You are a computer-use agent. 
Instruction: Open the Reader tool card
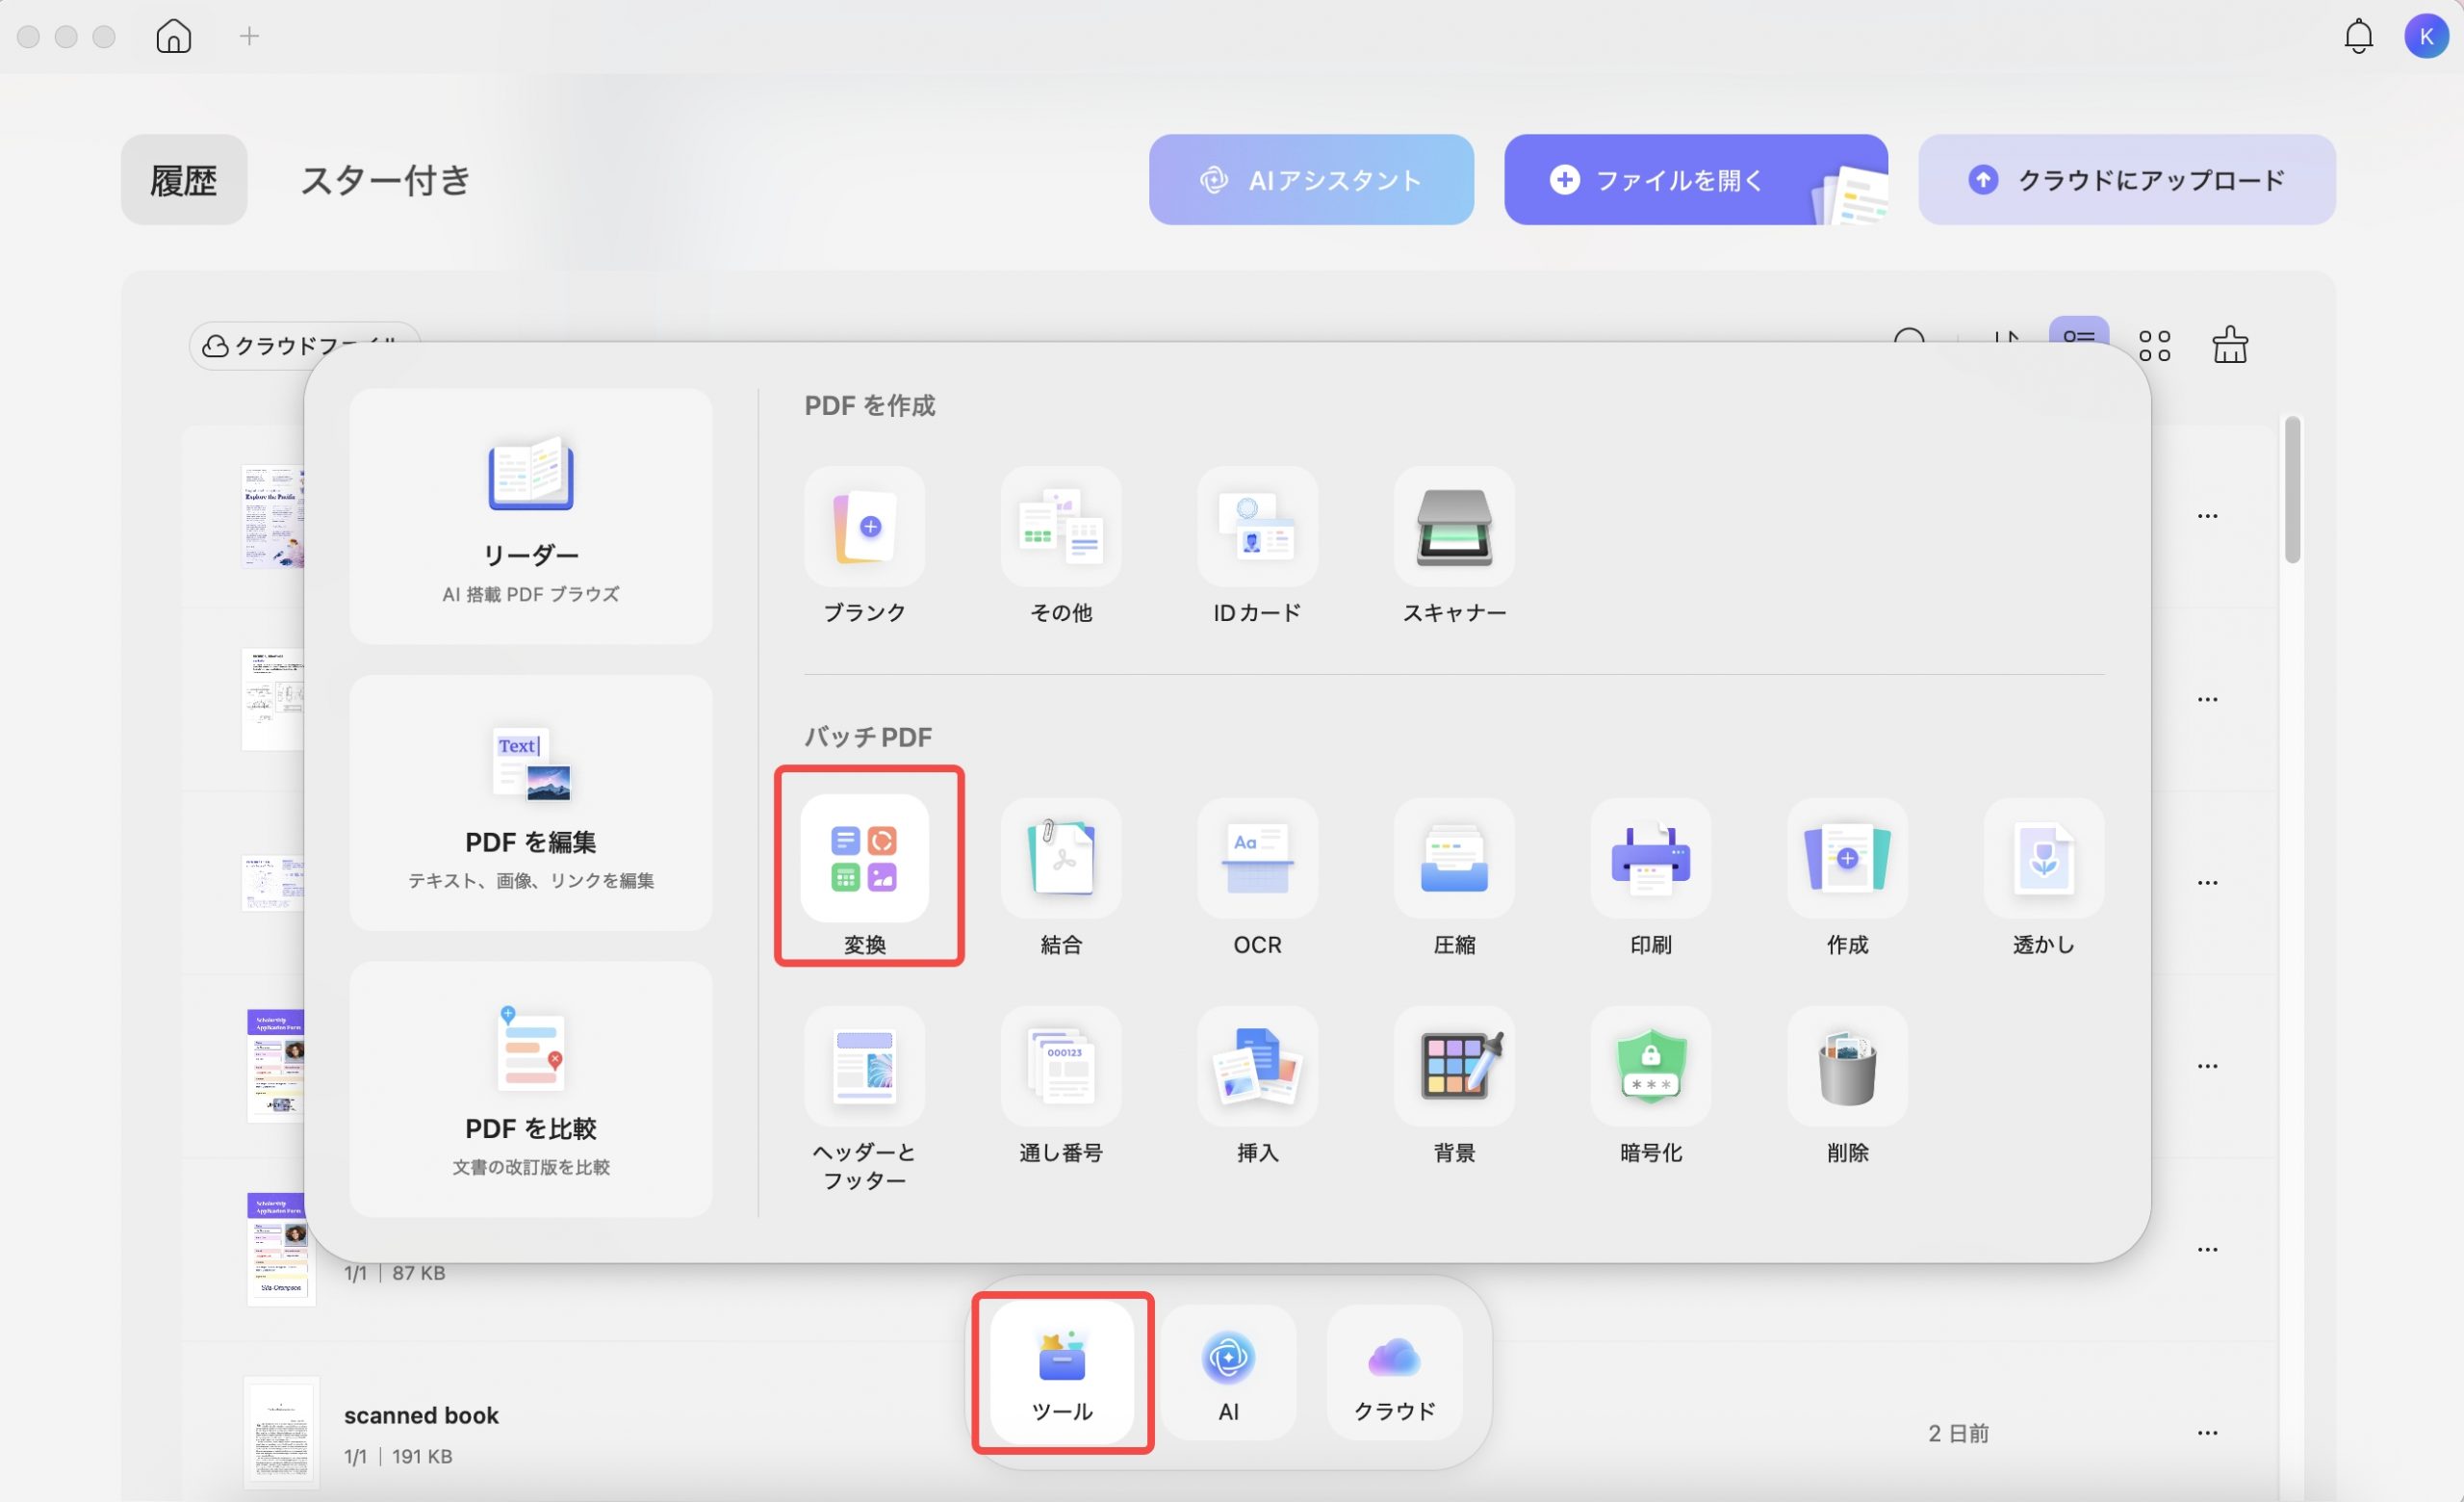click(x=530, y=516)
